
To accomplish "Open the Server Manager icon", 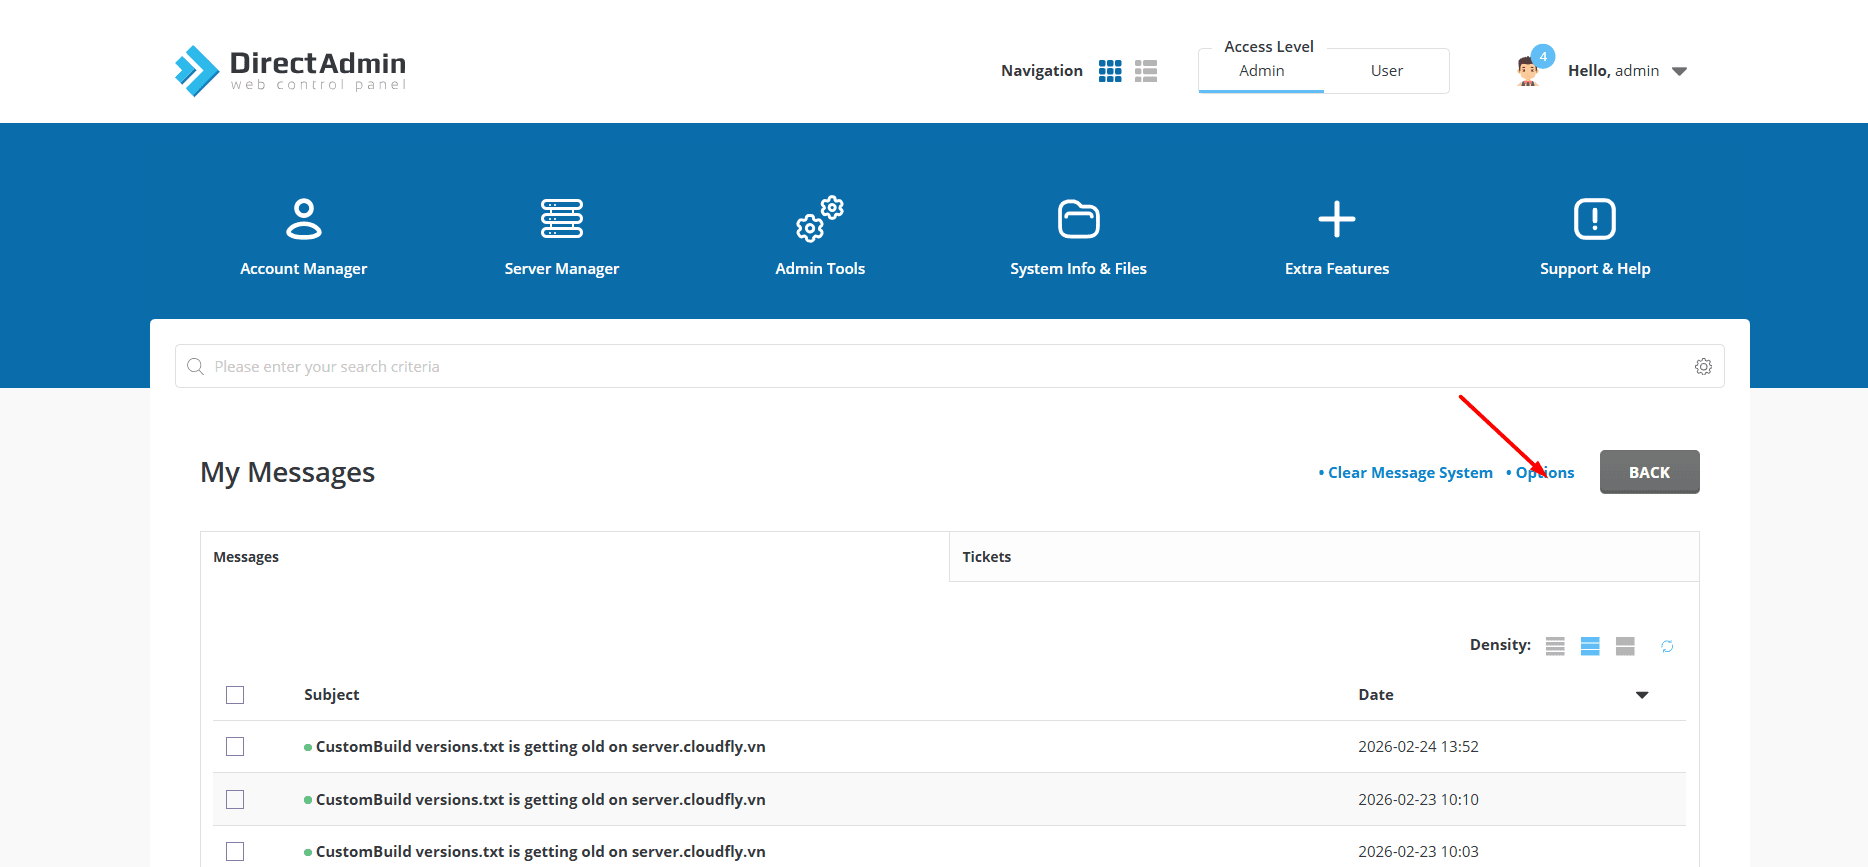I will tap(561, 219).
